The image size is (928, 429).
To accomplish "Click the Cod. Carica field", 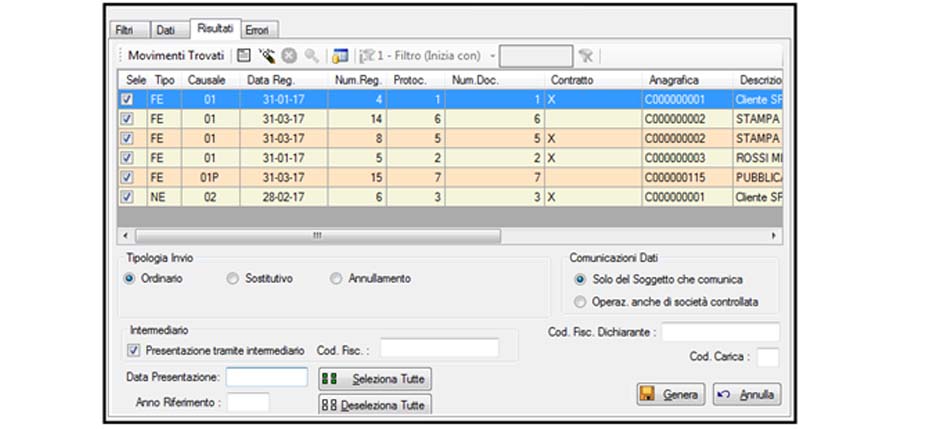I will click(x=768, y=357).
